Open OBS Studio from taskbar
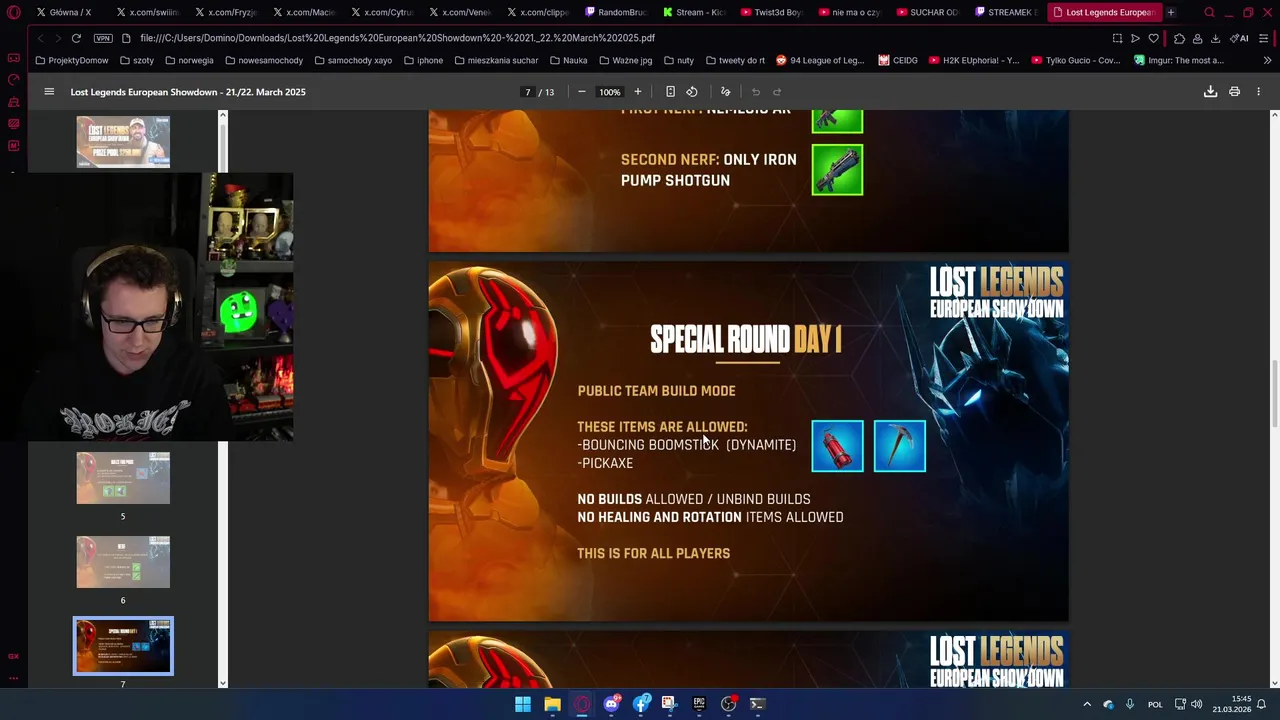 pos(728,704)
